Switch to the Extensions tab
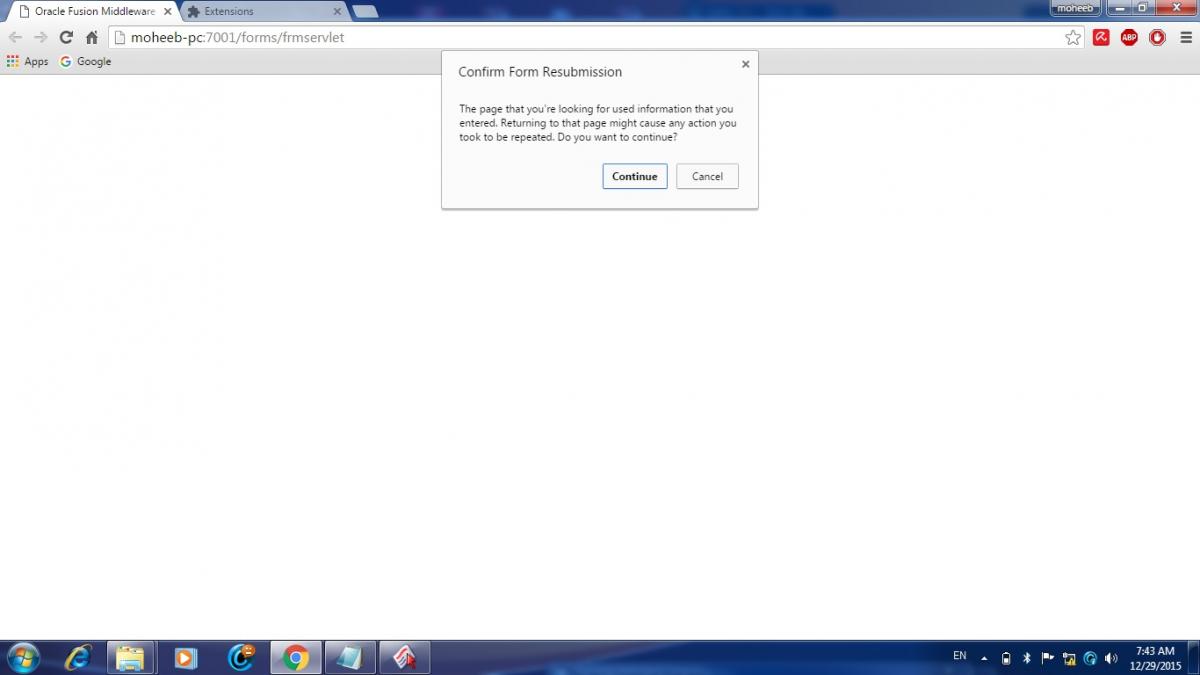Screen dimensions: 1200x675 pyautogui.click(x=260, y=11)
